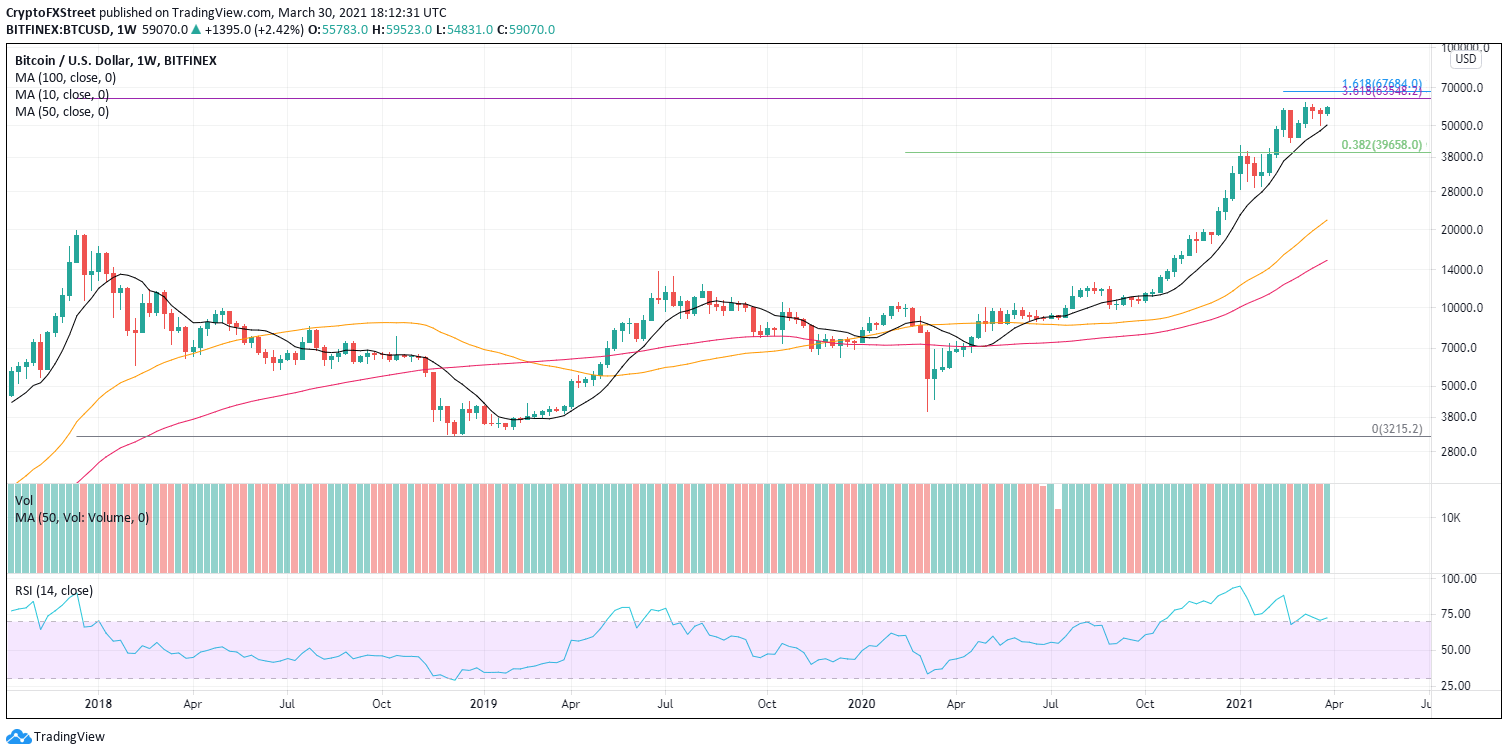Screen dimensions: 1508x755
Task: Click the 50.00 RSI axis label
Action: pos(1455,650)
